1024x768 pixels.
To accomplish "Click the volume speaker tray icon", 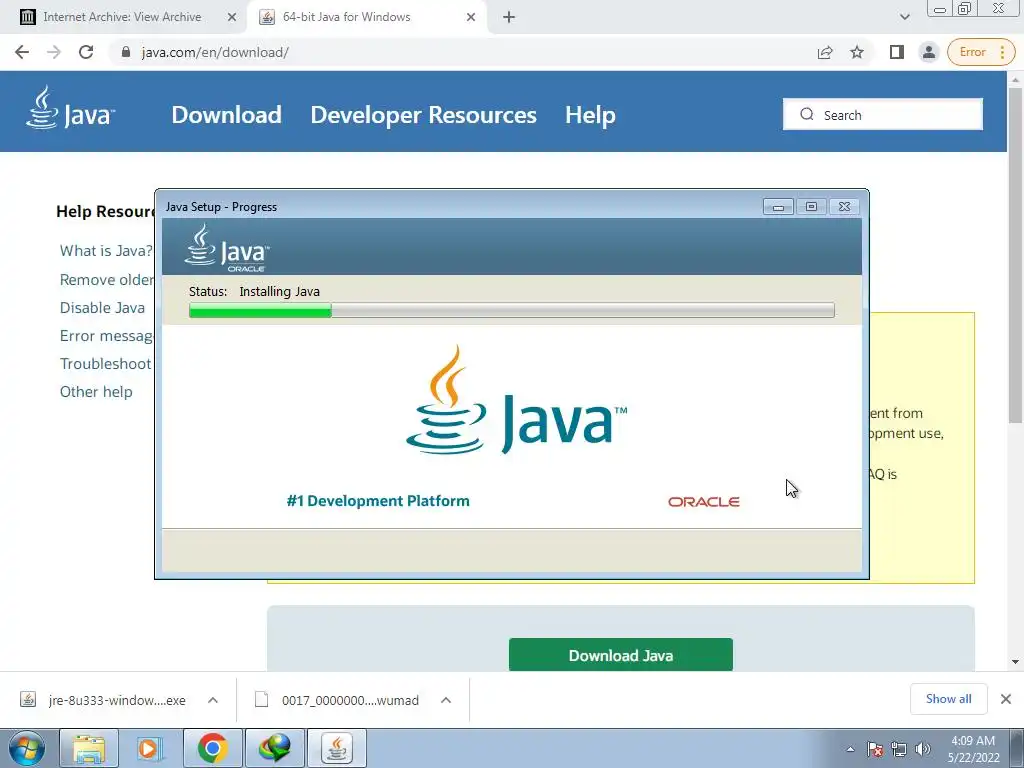I will pos(923,749).
